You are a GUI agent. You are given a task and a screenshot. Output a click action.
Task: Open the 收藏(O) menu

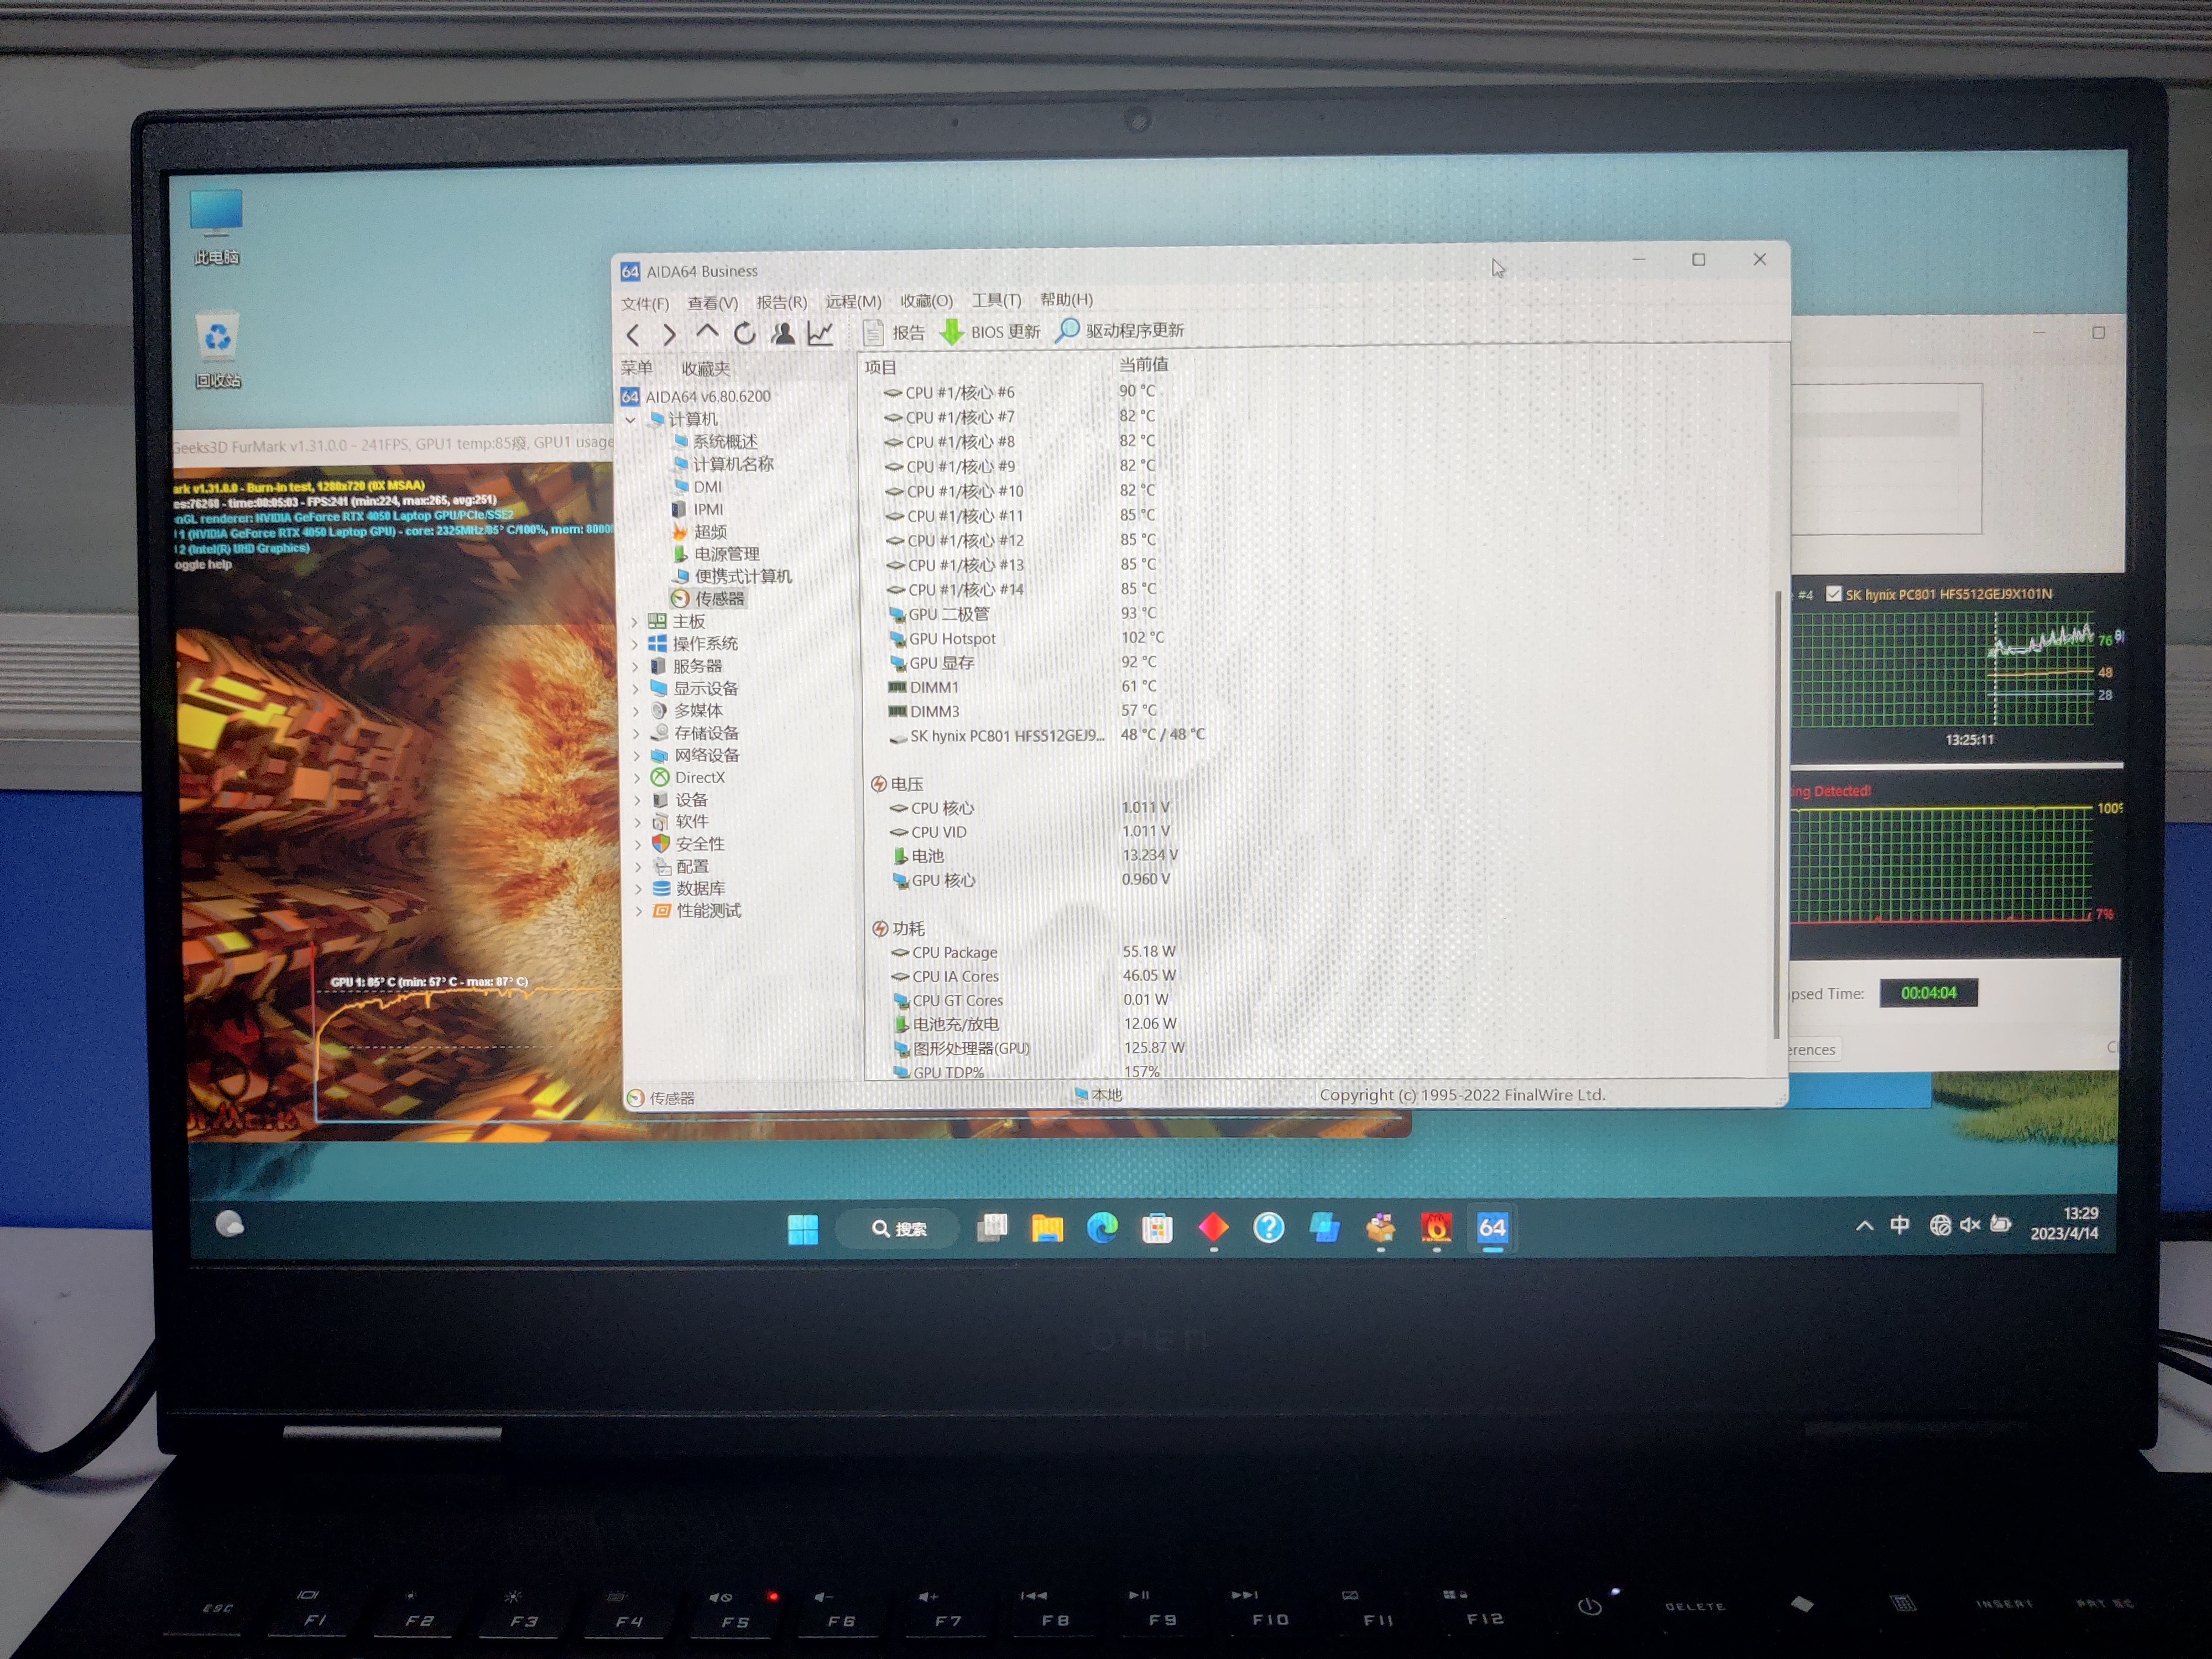926,301
